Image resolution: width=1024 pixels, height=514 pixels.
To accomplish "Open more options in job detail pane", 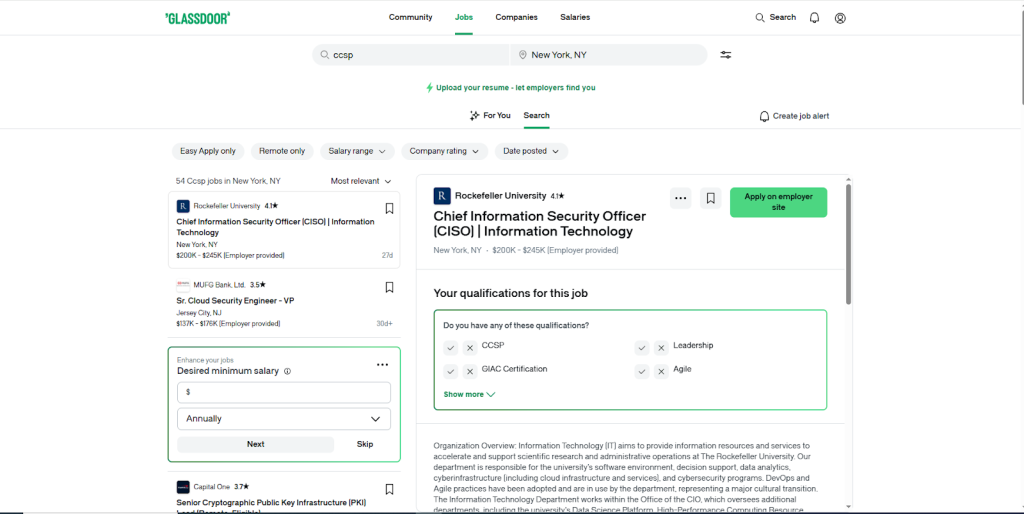I will pos(680,199).
